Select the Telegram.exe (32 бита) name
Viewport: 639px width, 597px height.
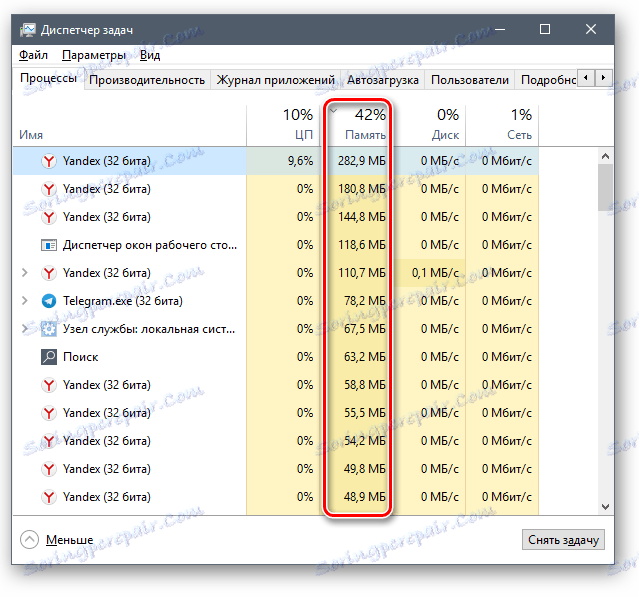(x=123, y=301)
